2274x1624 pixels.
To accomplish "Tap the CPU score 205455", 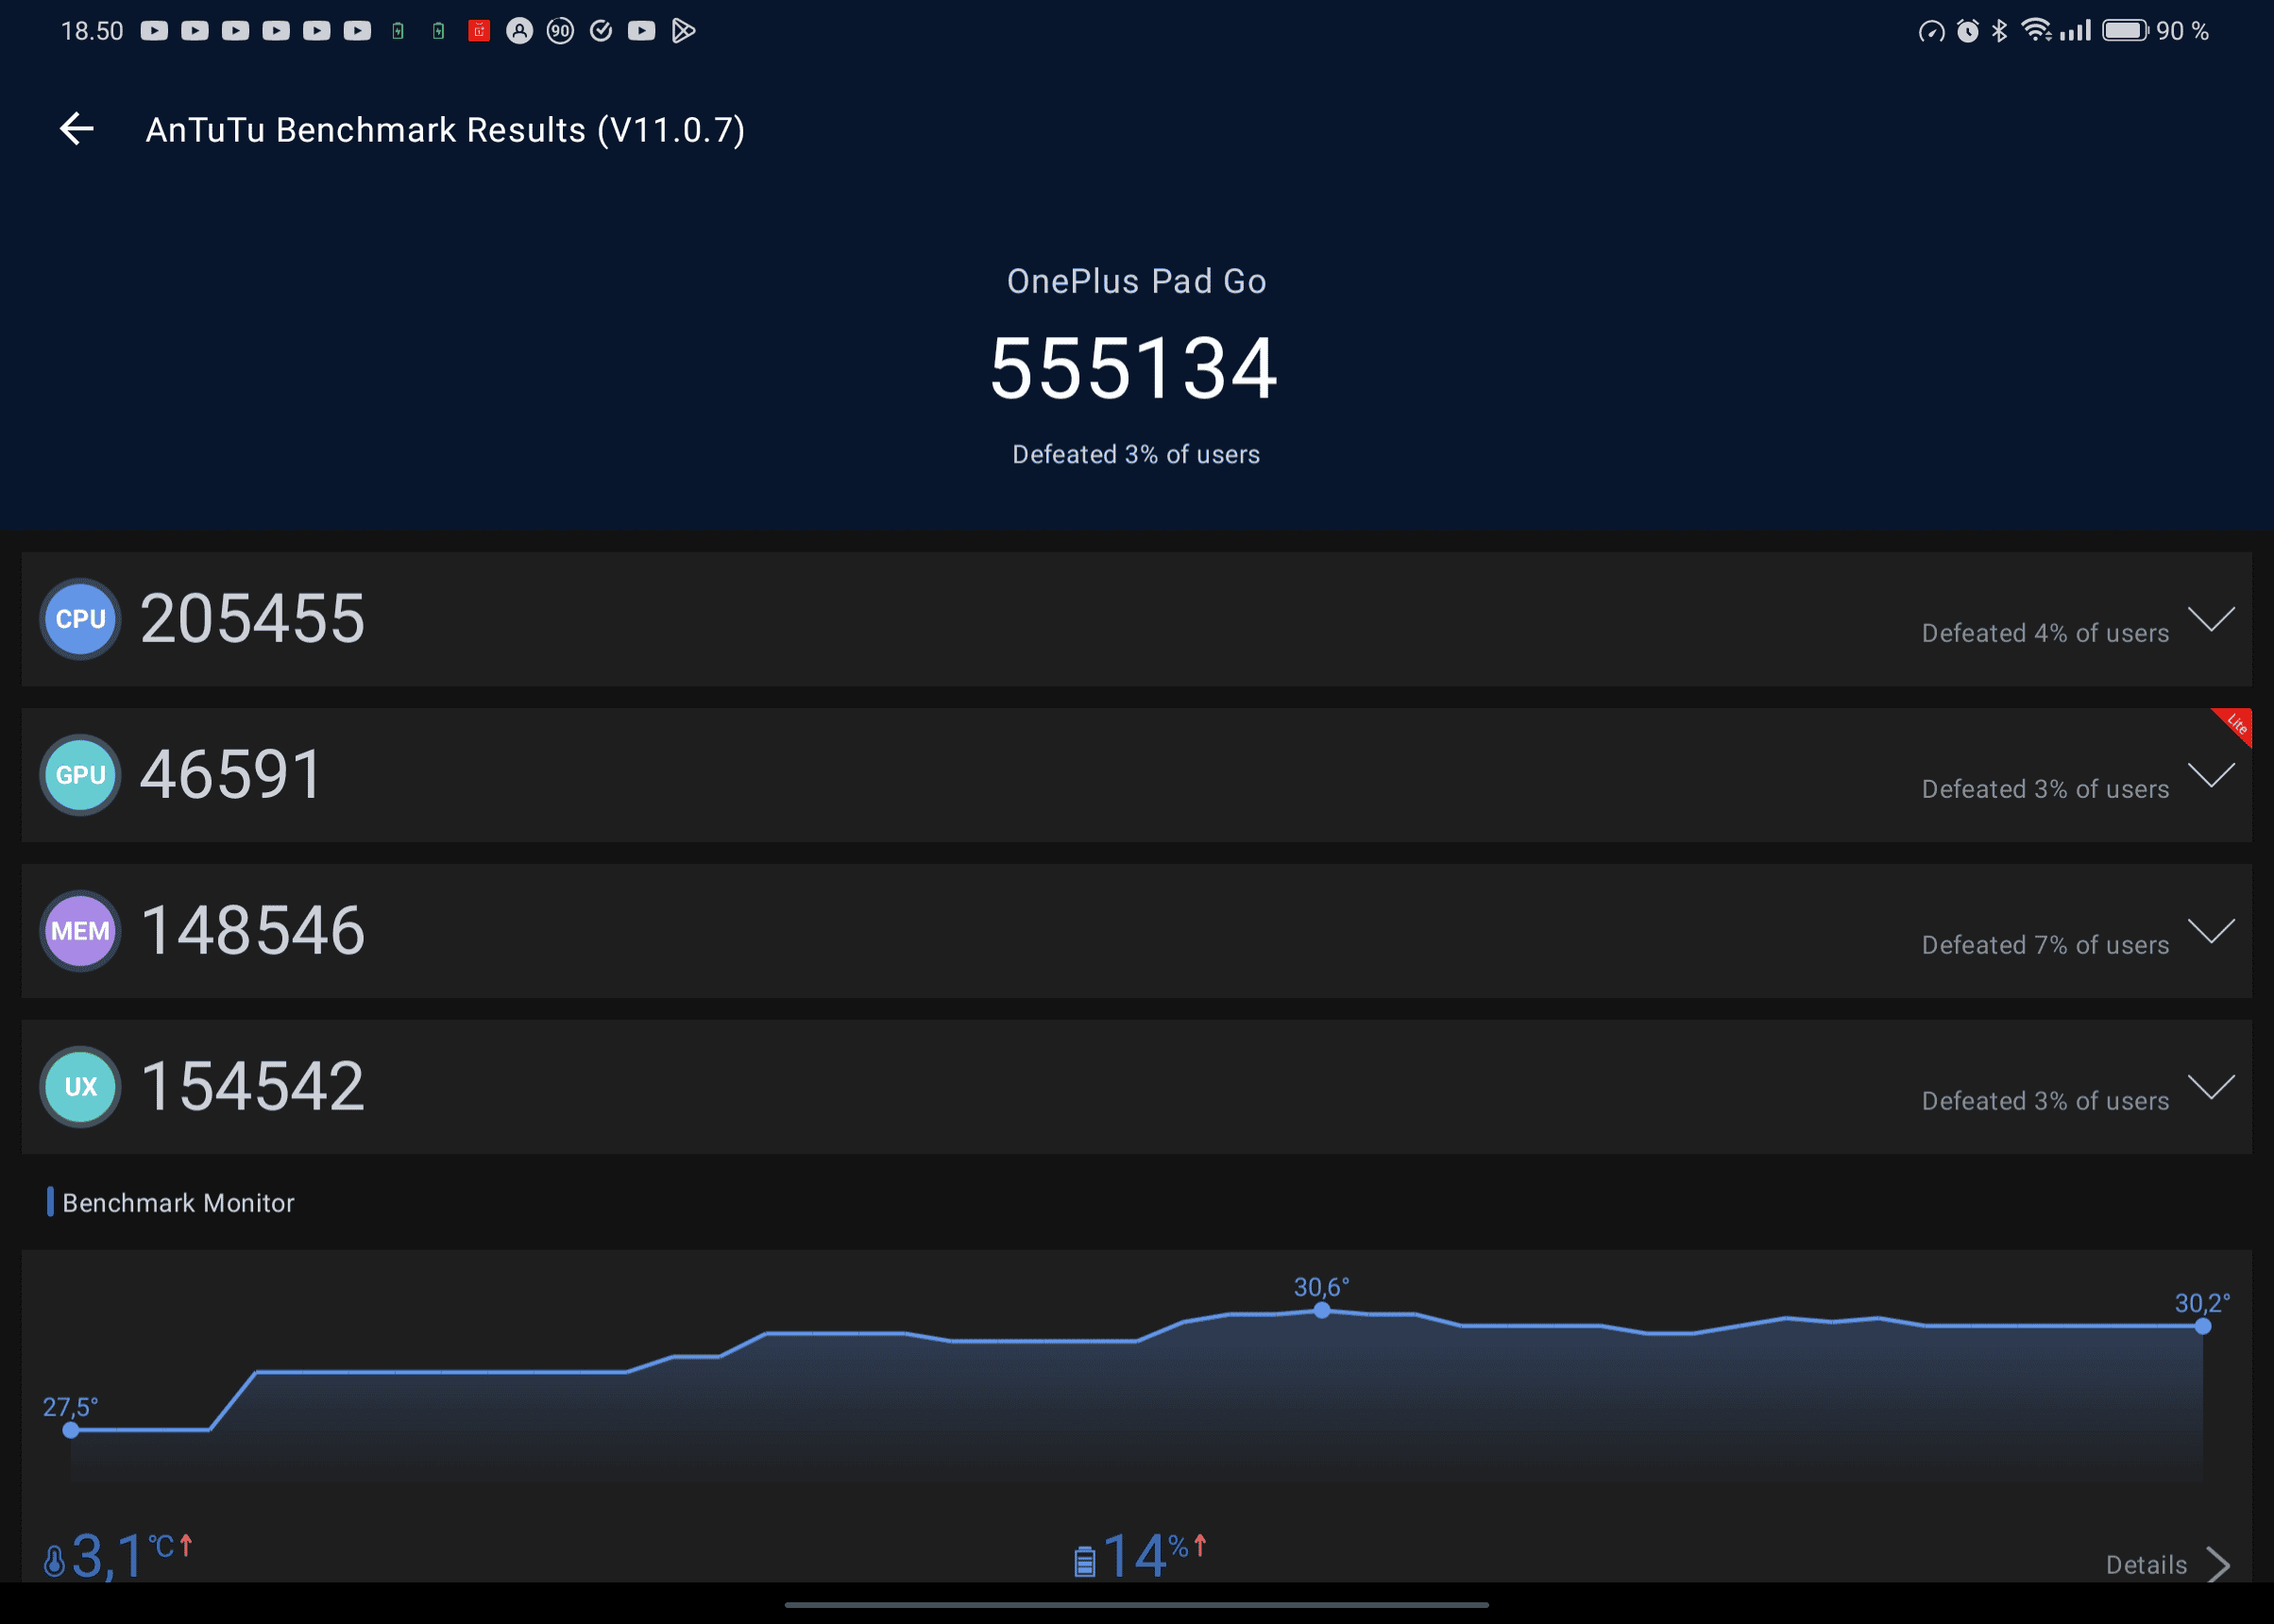I will pos(252,618).
